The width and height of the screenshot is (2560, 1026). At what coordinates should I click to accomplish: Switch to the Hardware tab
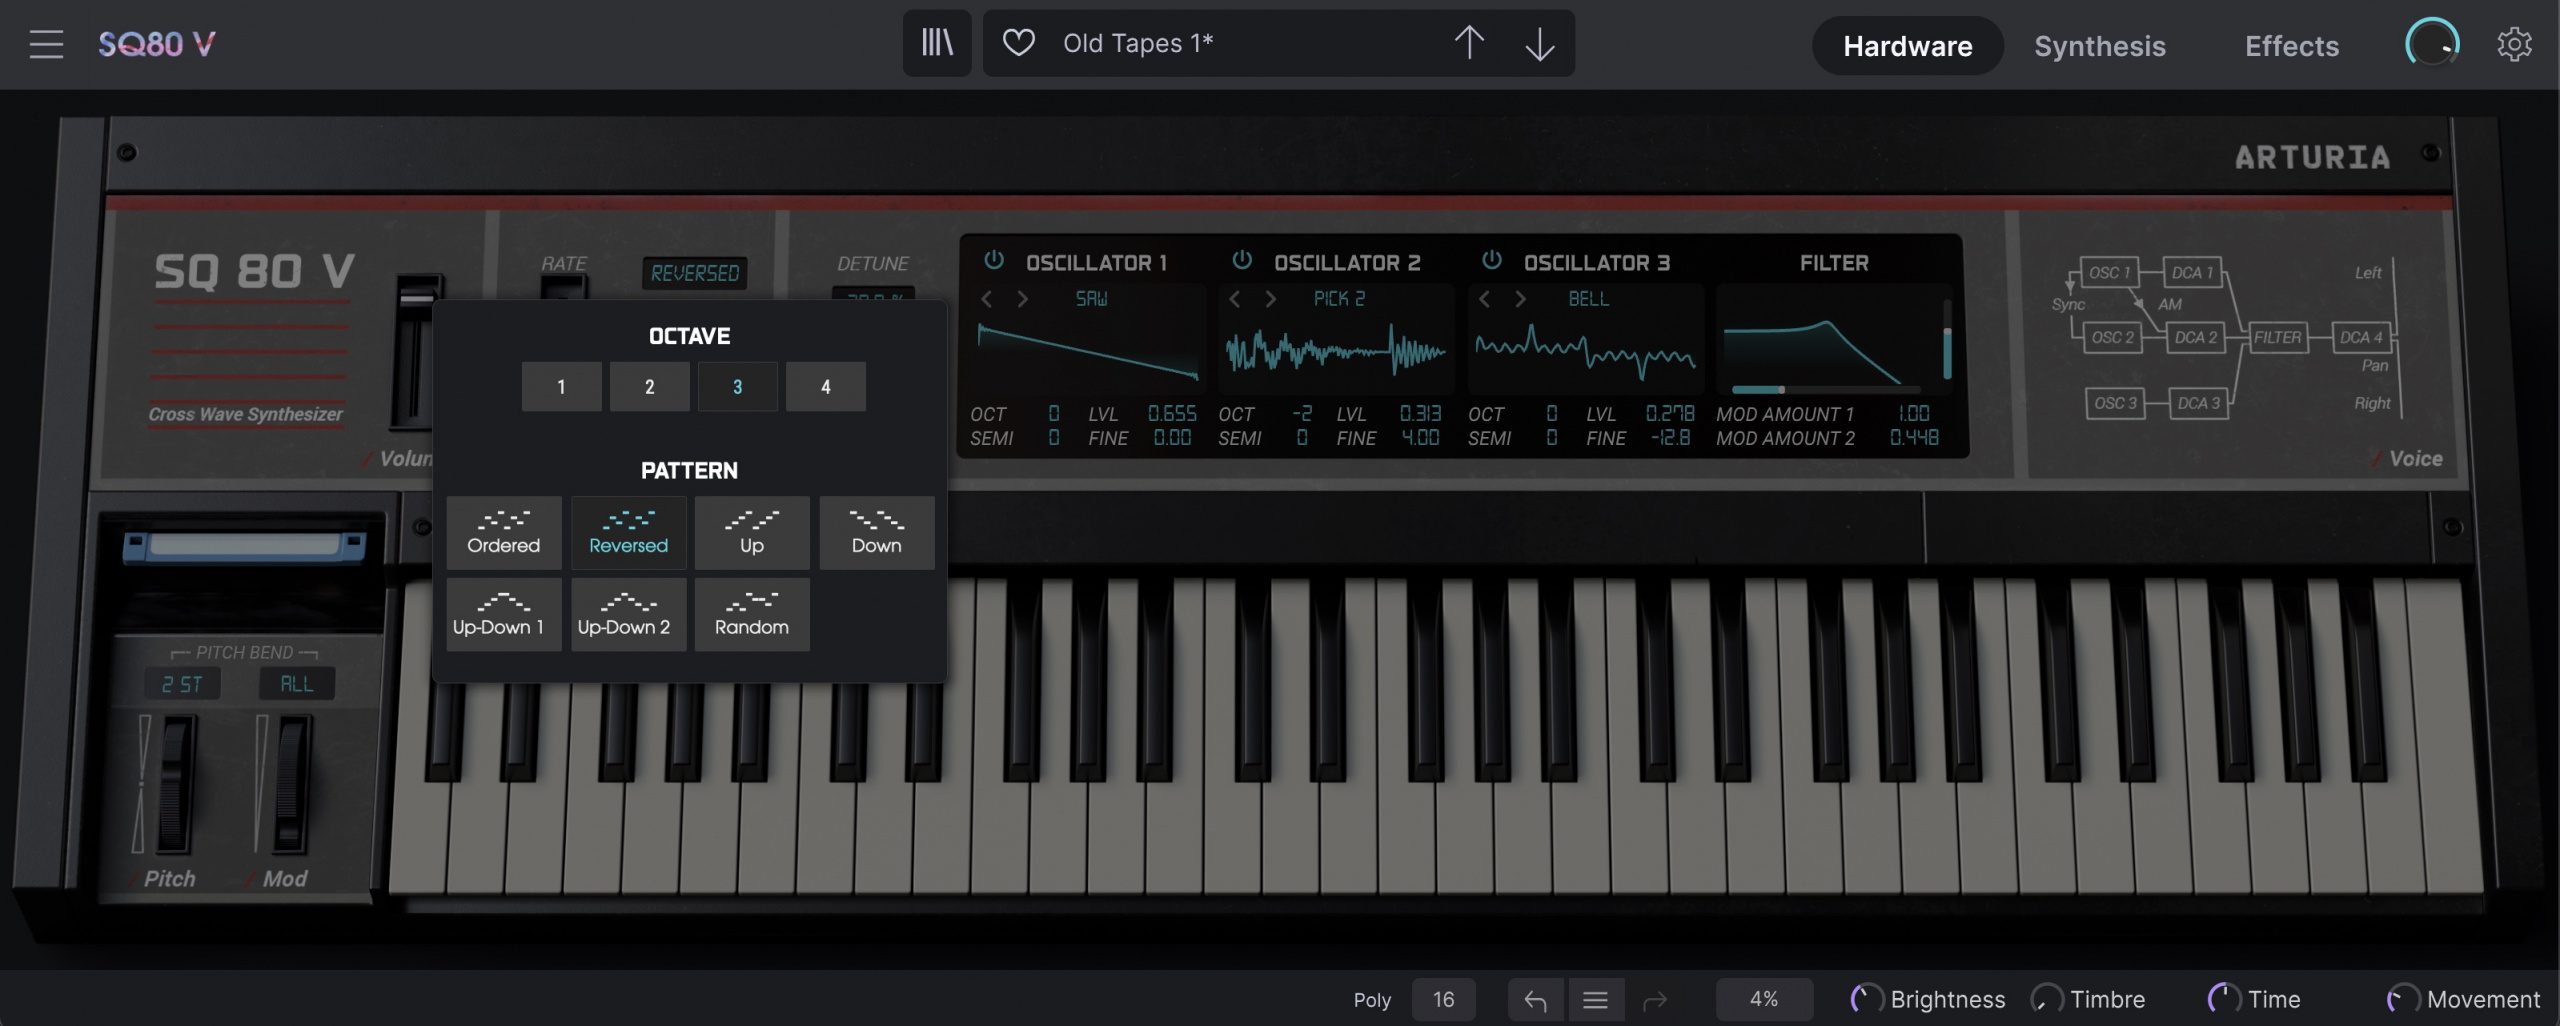coord(1907,46)
